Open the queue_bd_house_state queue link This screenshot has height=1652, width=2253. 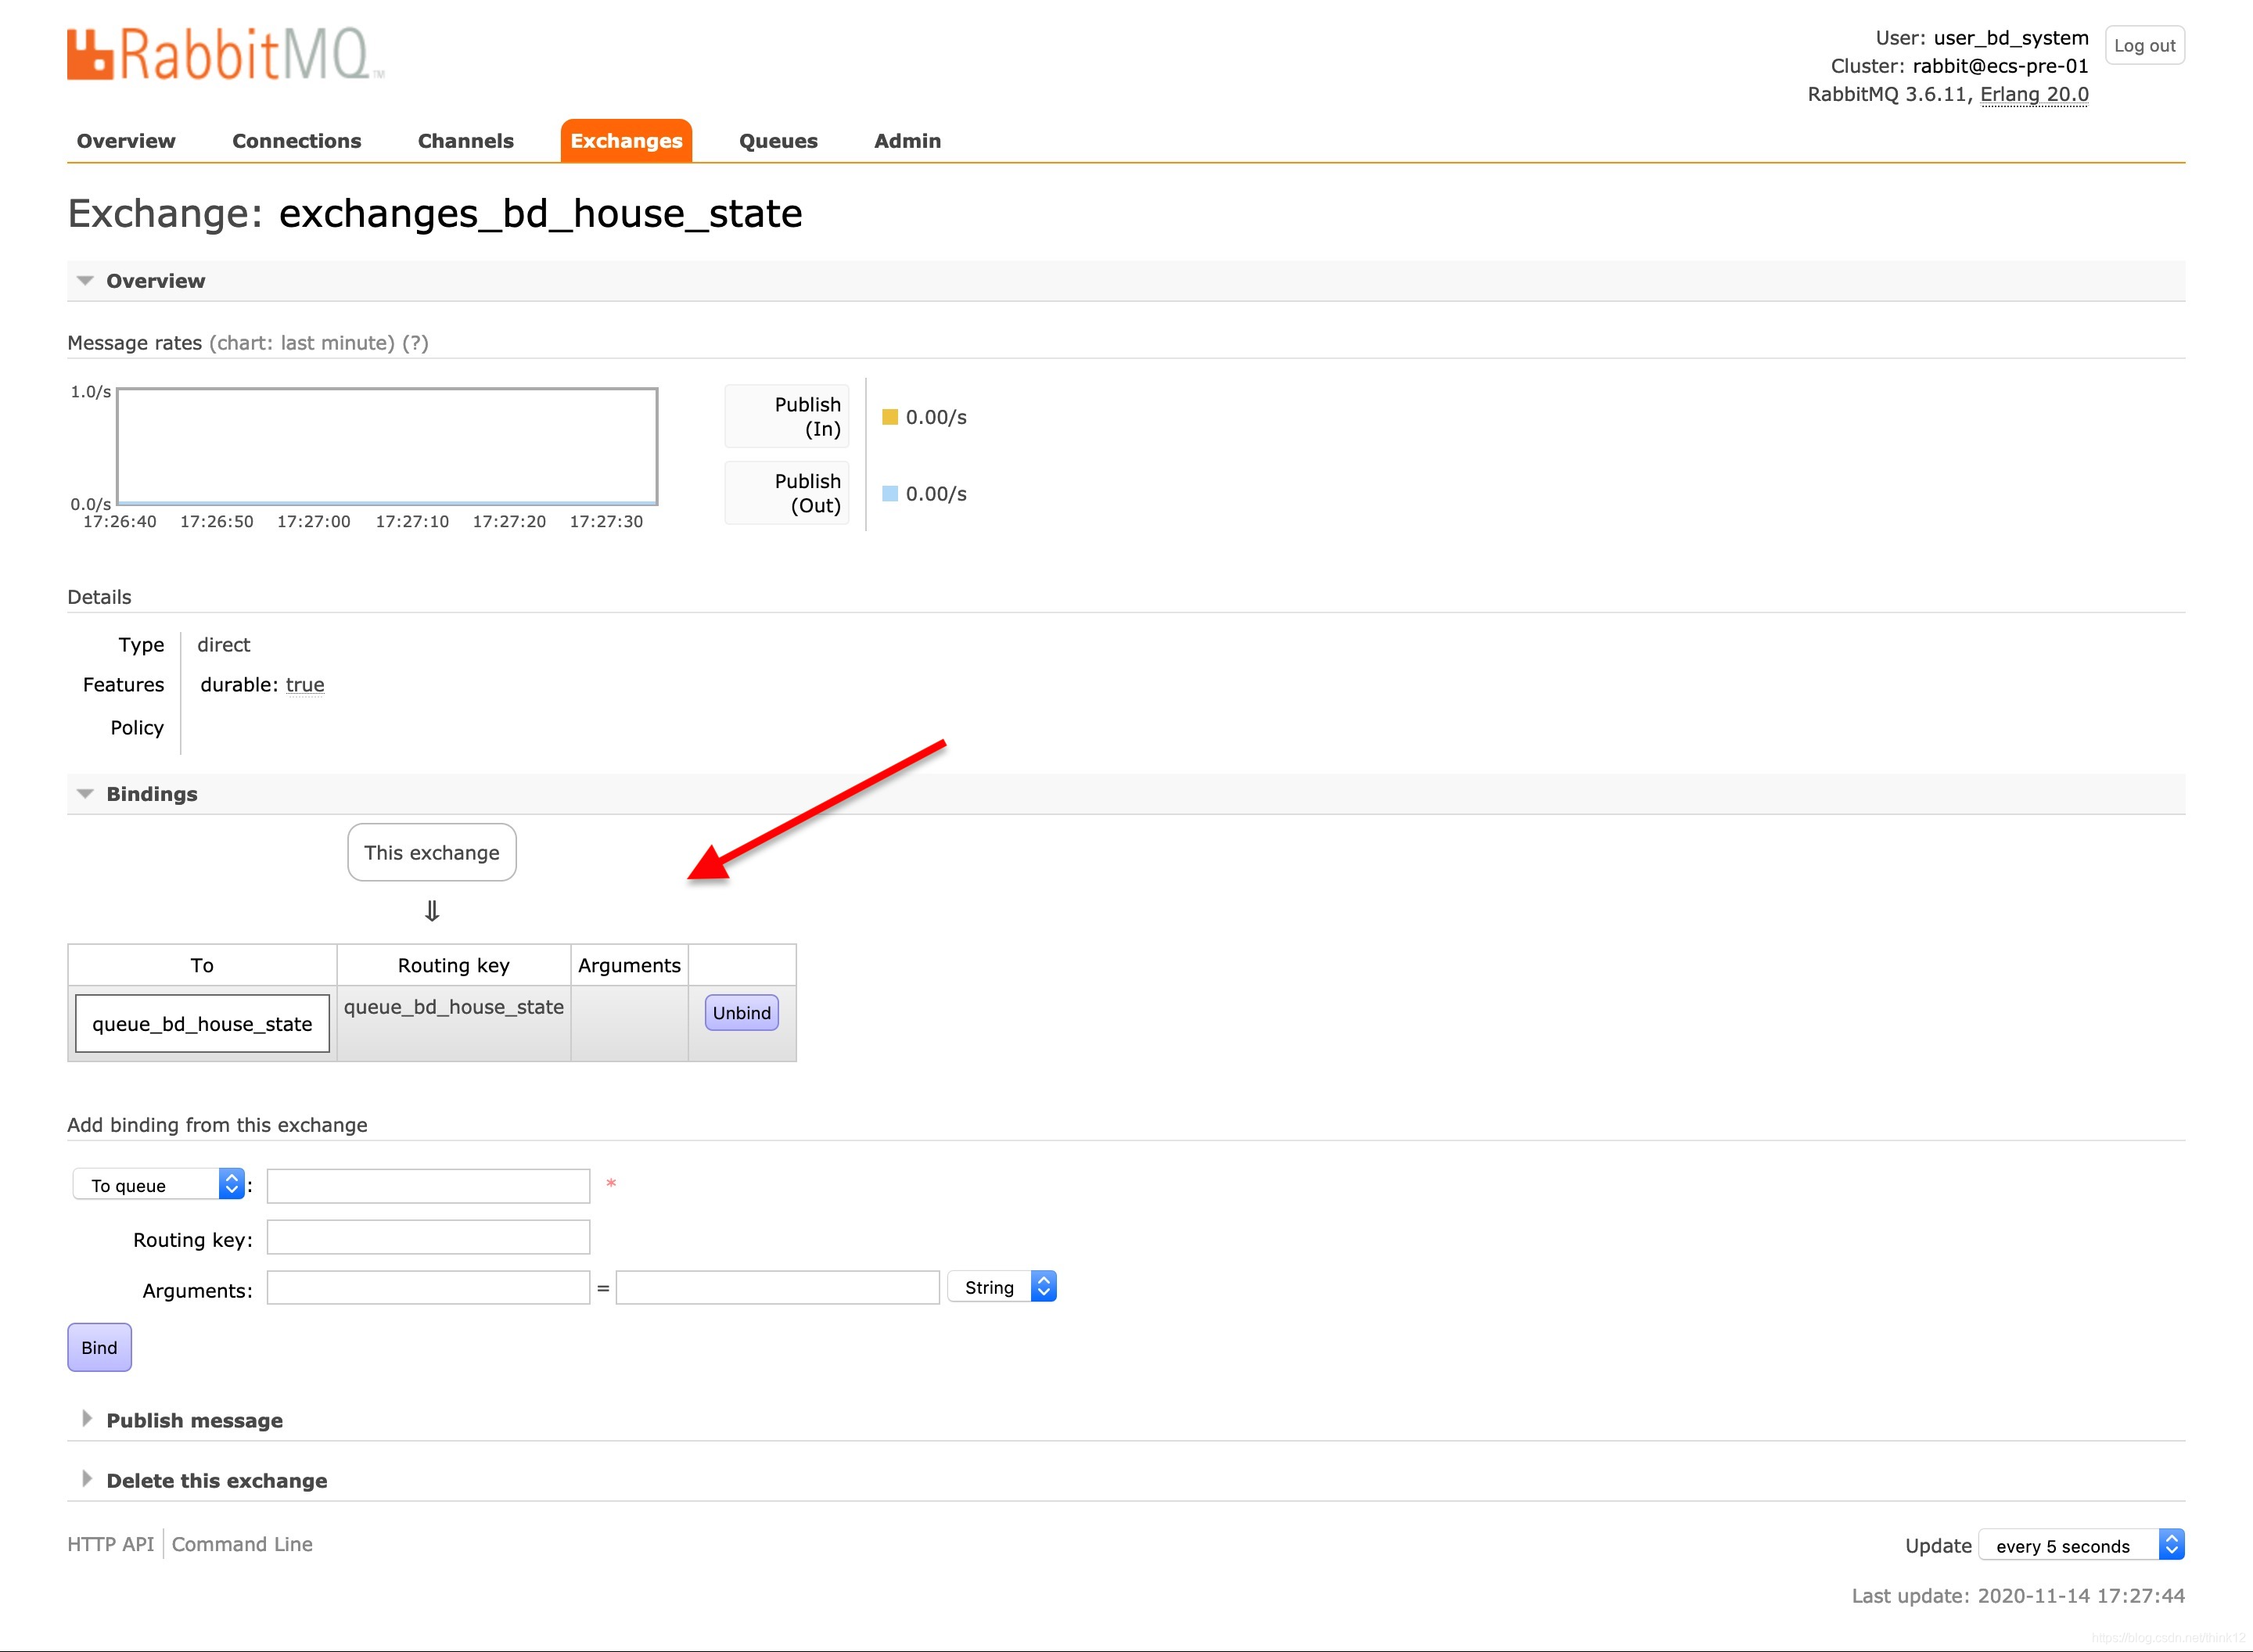(202, 1024)
